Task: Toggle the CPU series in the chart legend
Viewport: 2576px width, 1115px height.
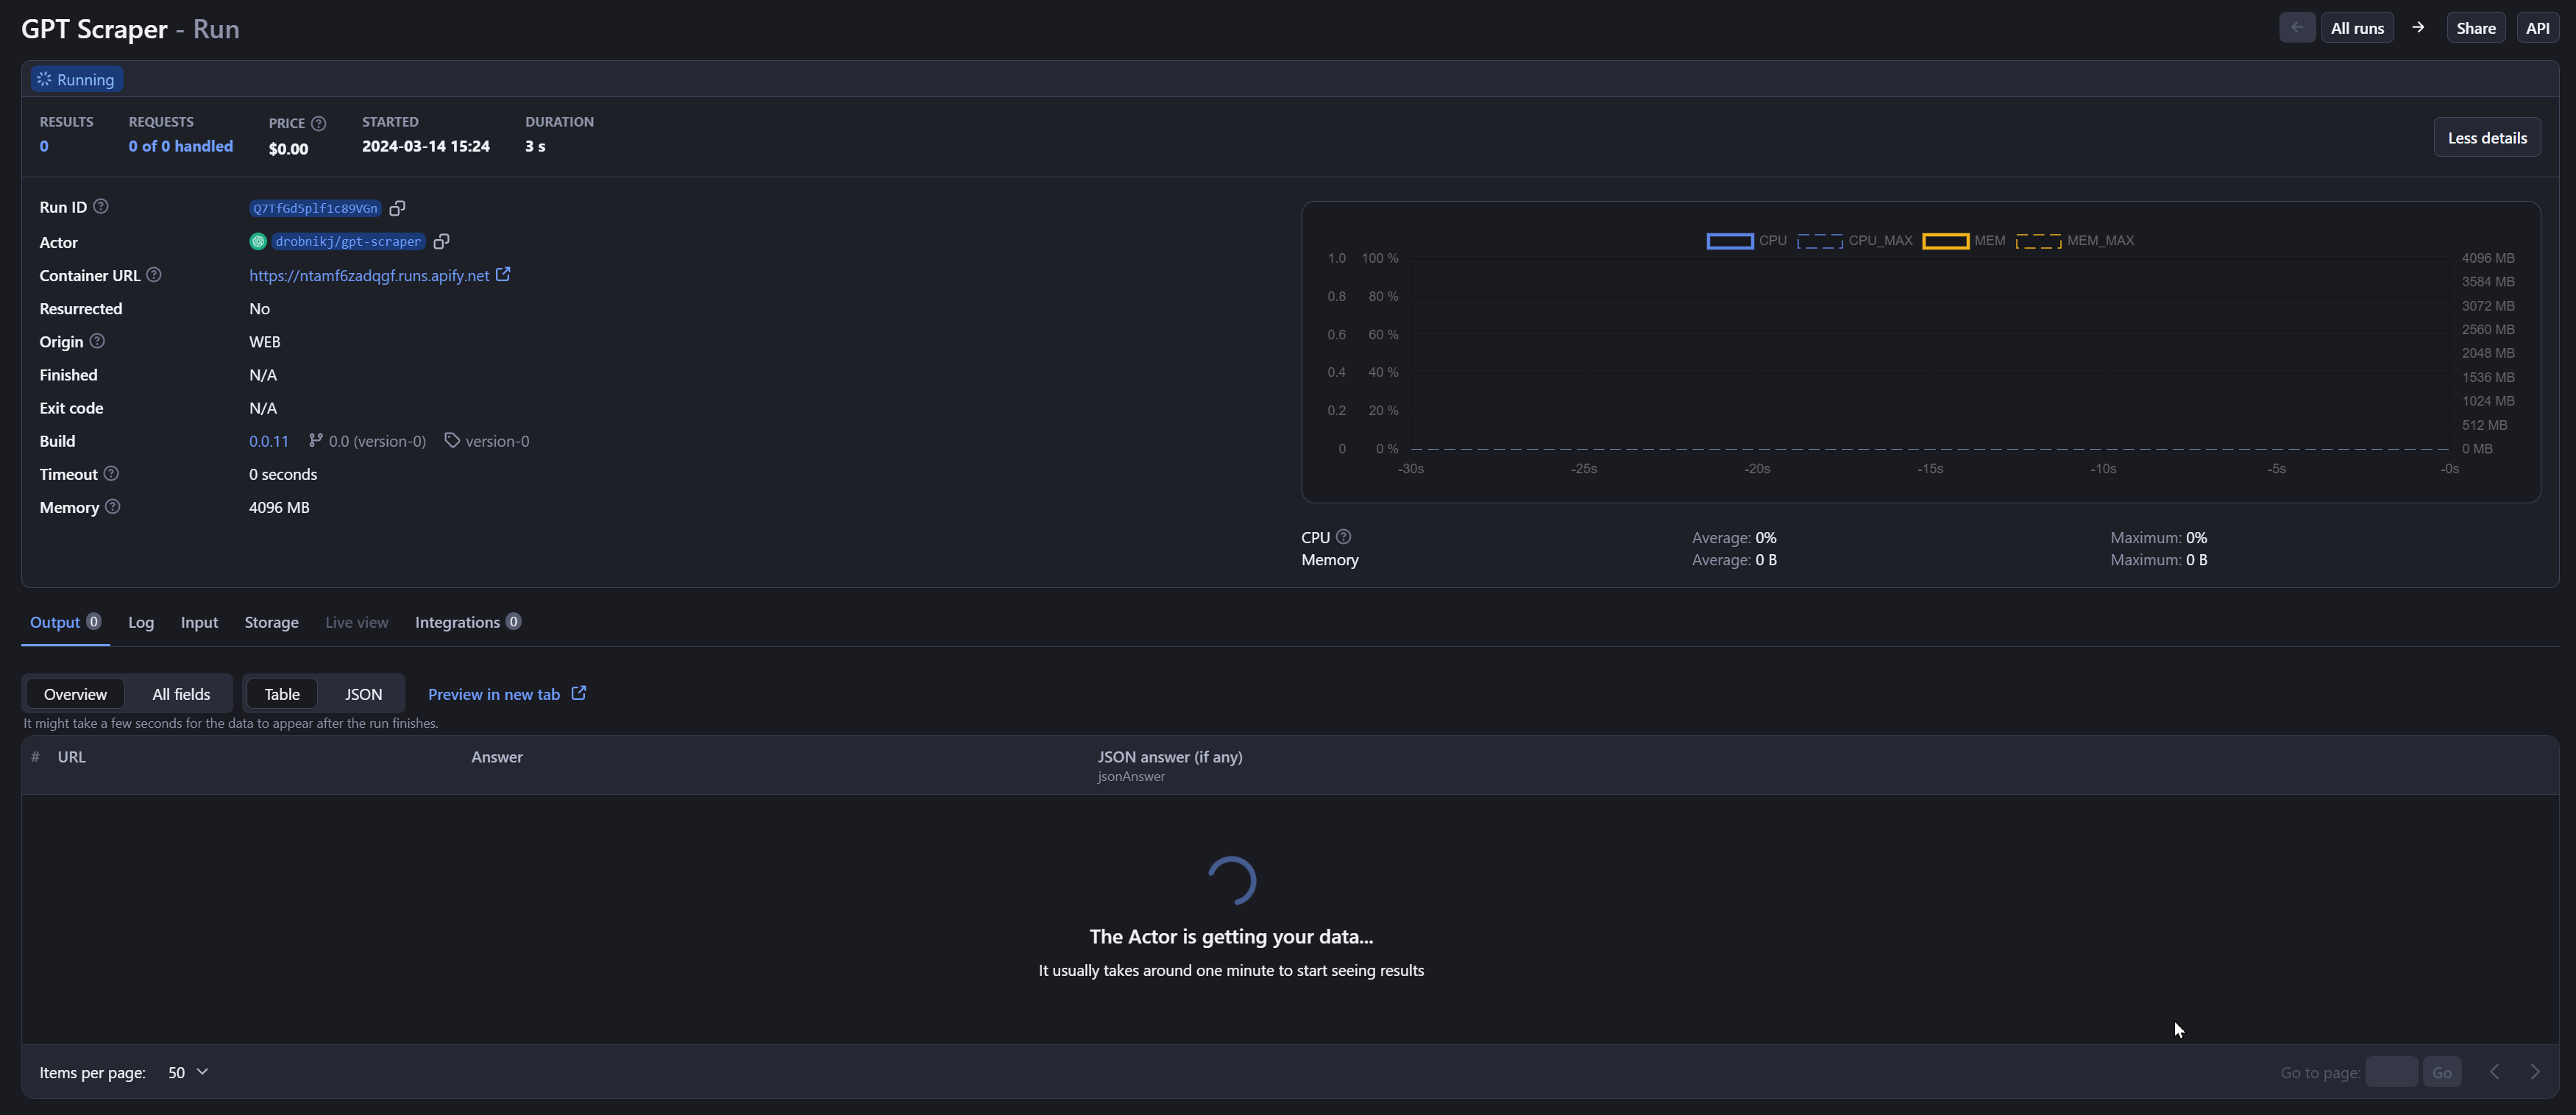Action: [x=1744, y=240]
